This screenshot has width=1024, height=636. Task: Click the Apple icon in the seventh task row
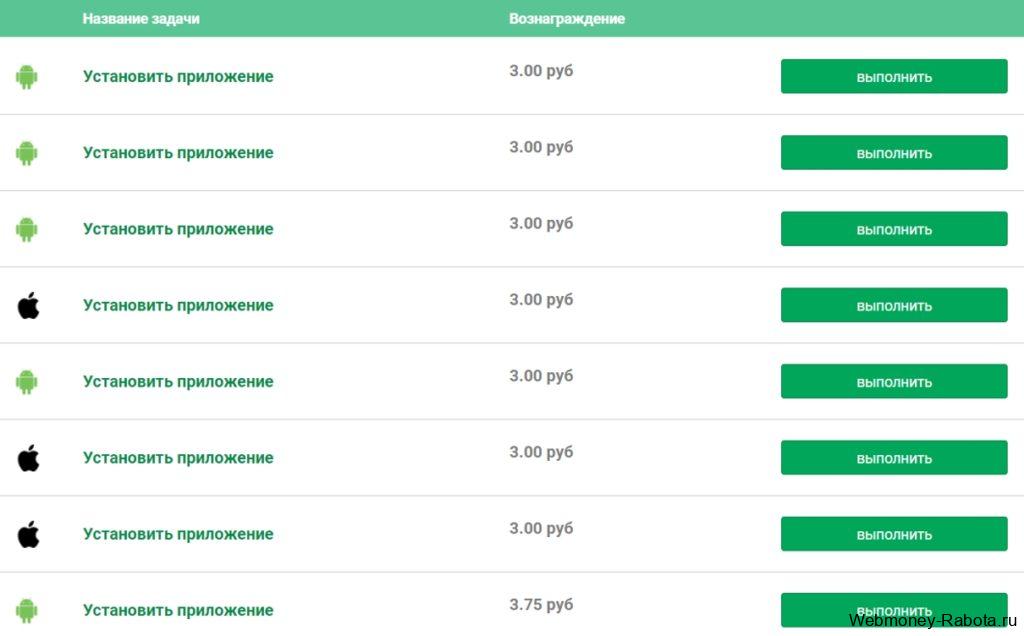point(28,534)
